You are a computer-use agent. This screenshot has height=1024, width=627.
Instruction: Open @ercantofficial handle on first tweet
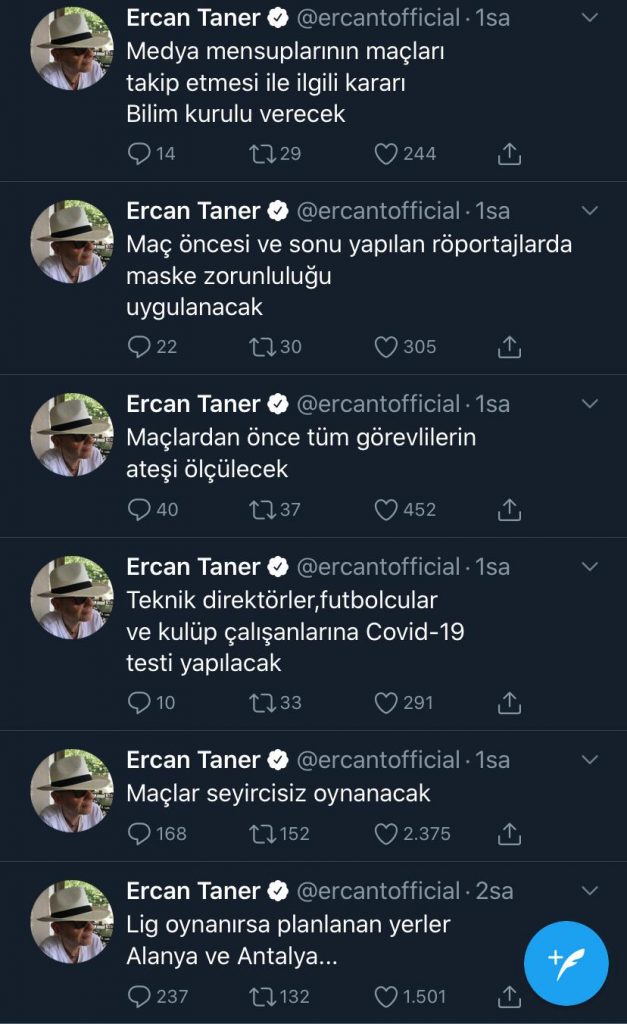pos(378,18)
